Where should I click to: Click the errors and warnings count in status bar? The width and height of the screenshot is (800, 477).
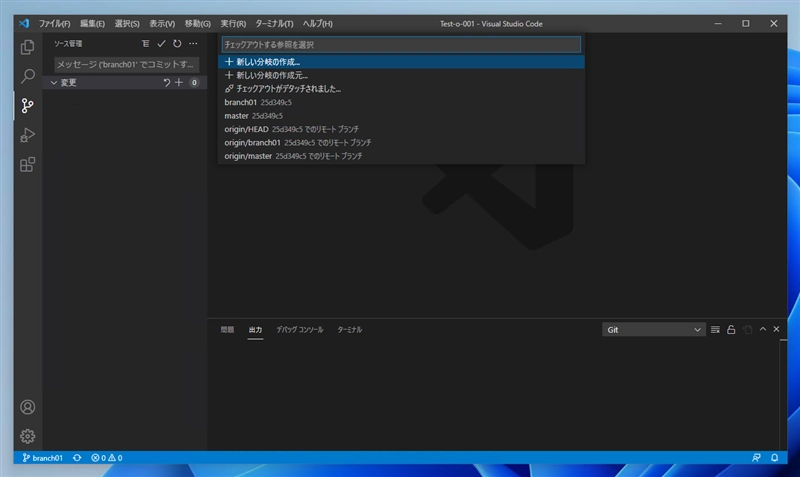click(x=107, y=458)
